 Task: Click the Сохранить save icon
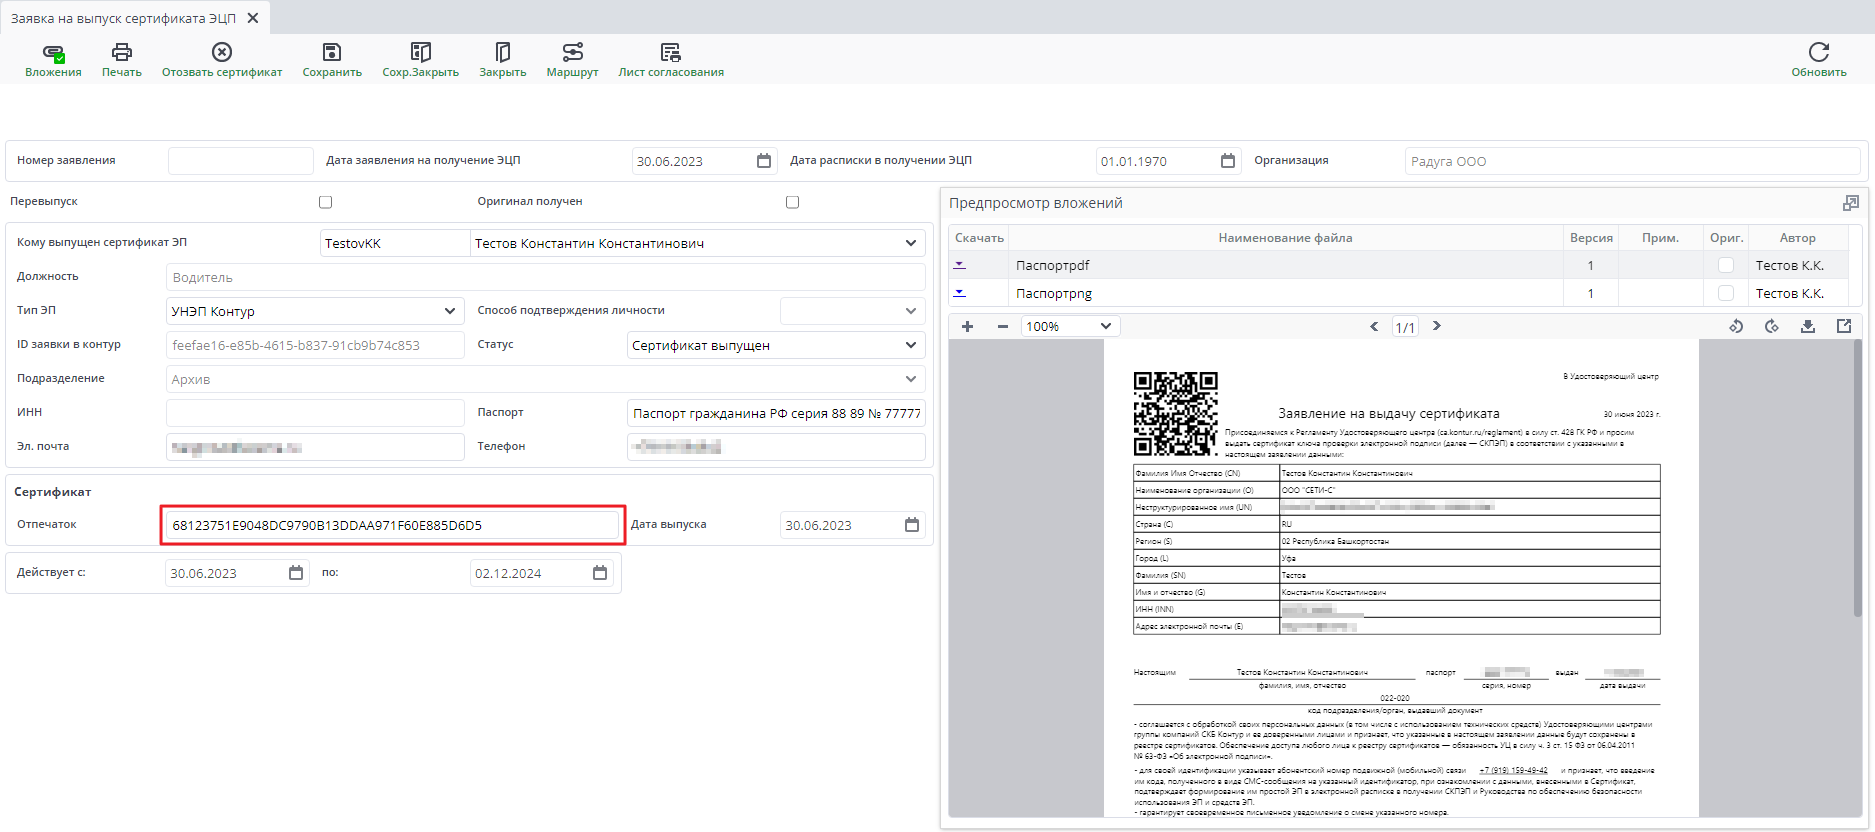pyautogui.click(x=332, y=53)
